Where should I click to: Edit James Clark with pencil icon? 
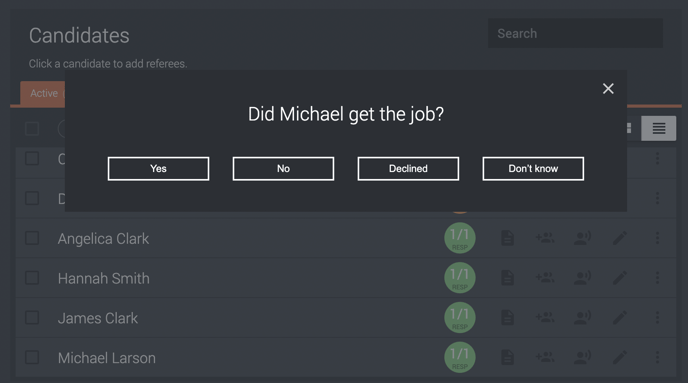click(x=620, y=318)
